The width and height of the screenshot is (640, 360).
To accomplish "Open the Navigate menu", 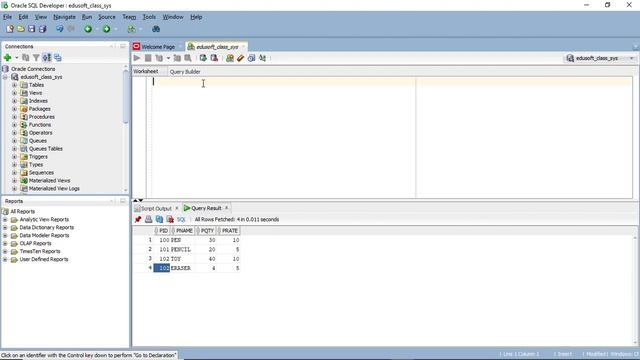I will (x=64, y=17).
